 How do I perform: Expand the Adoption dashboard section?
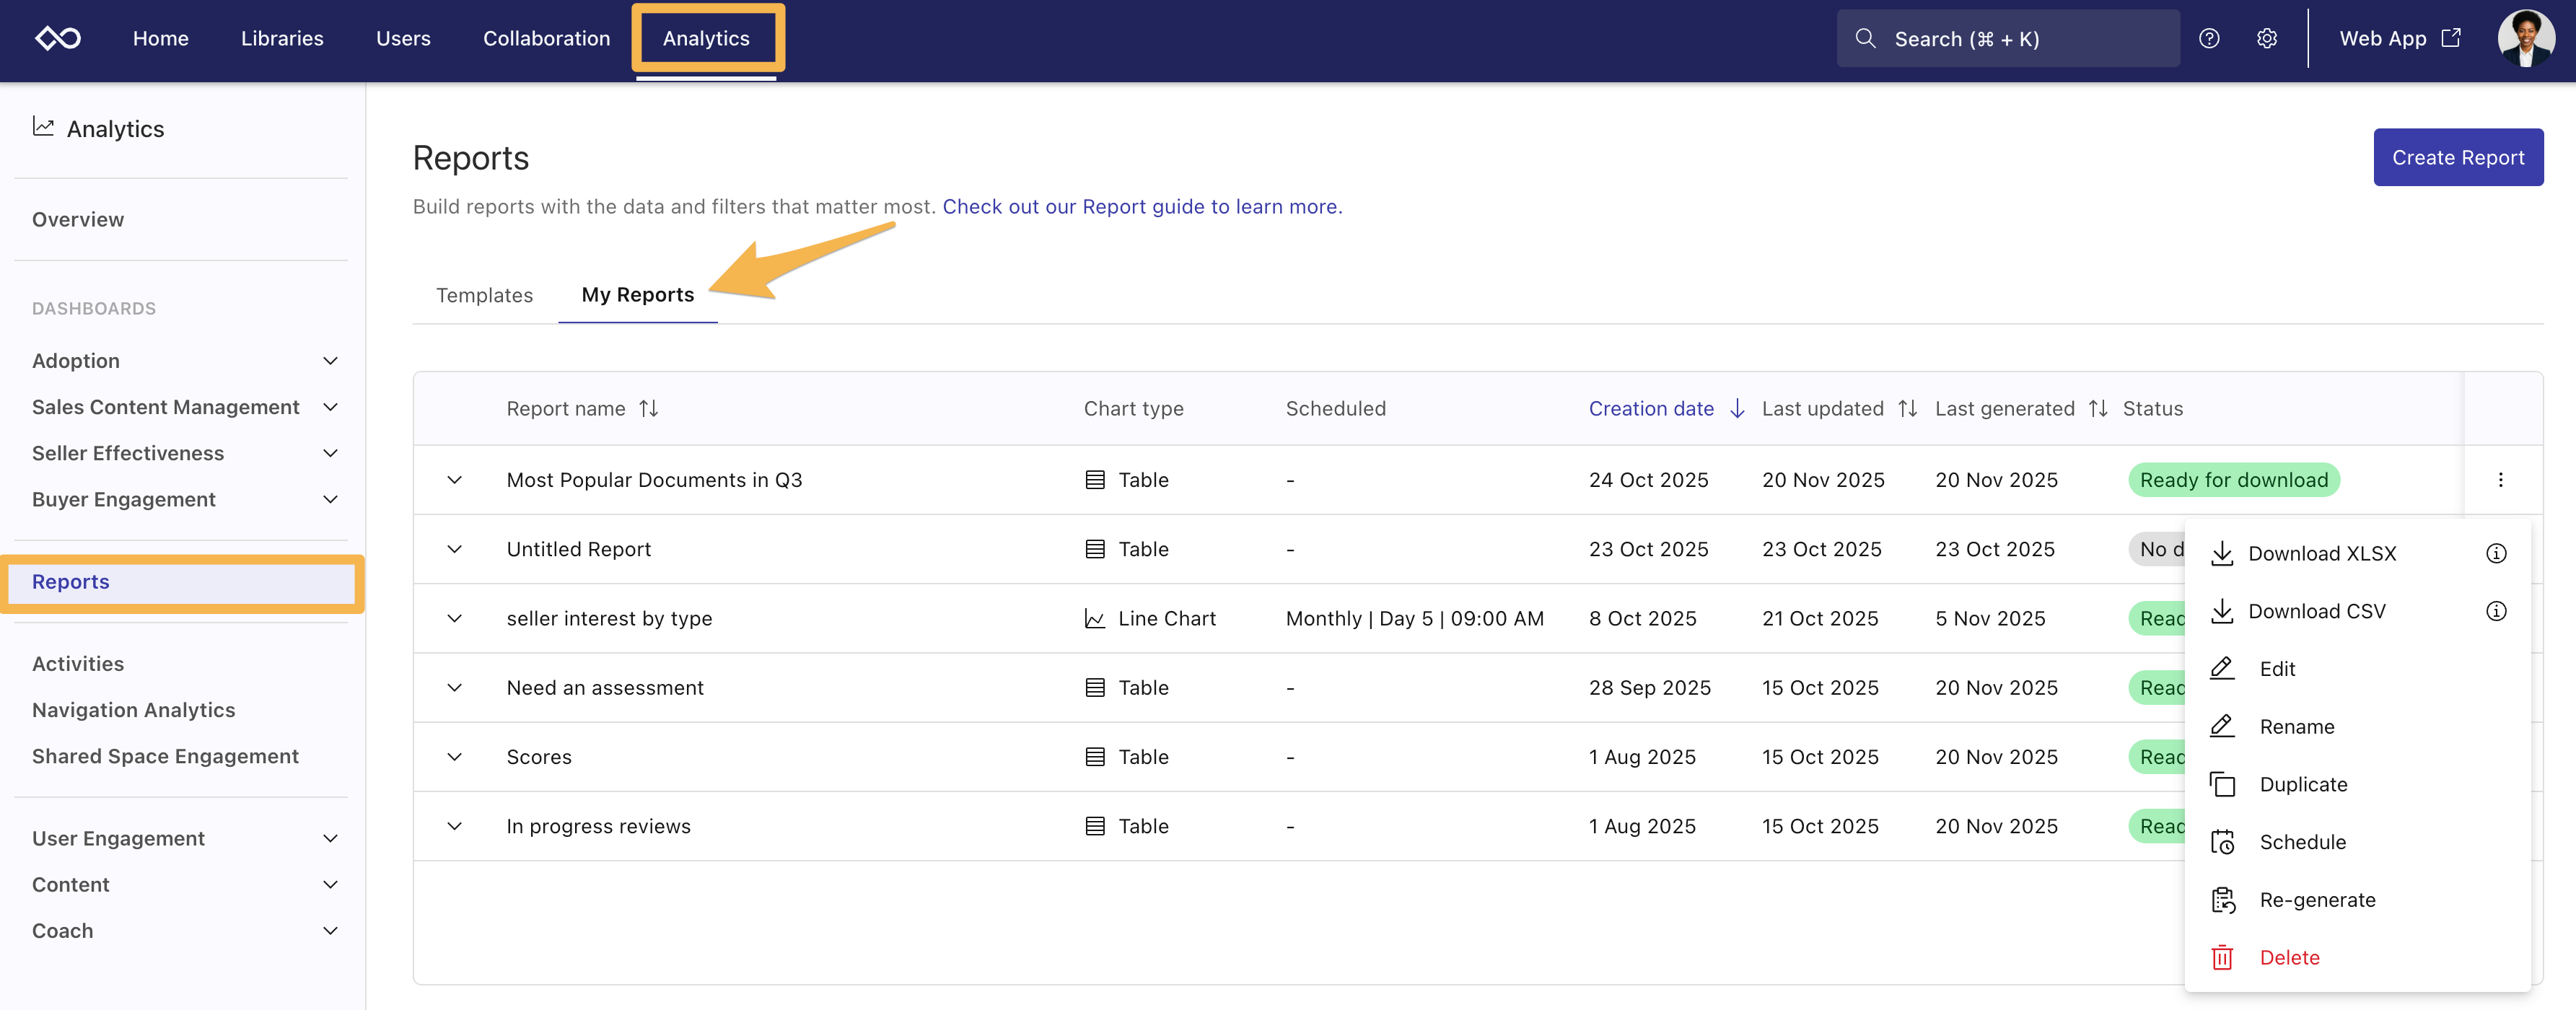pyautogui.click(x=330, y=361)
